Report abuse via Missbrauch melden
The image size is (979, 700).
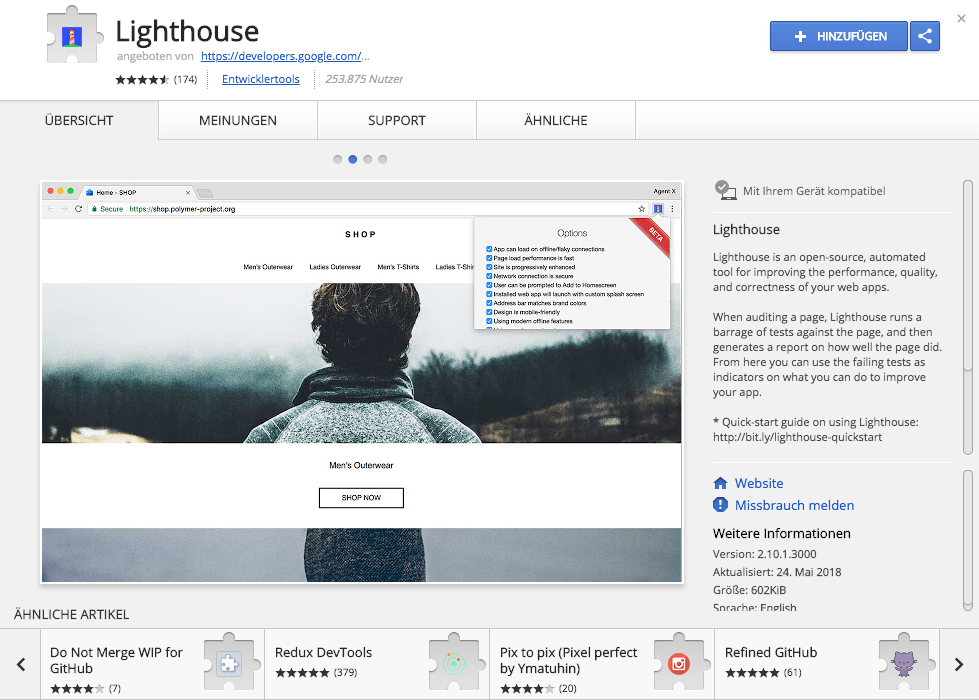pyautogui.click(x=794, y=505)
